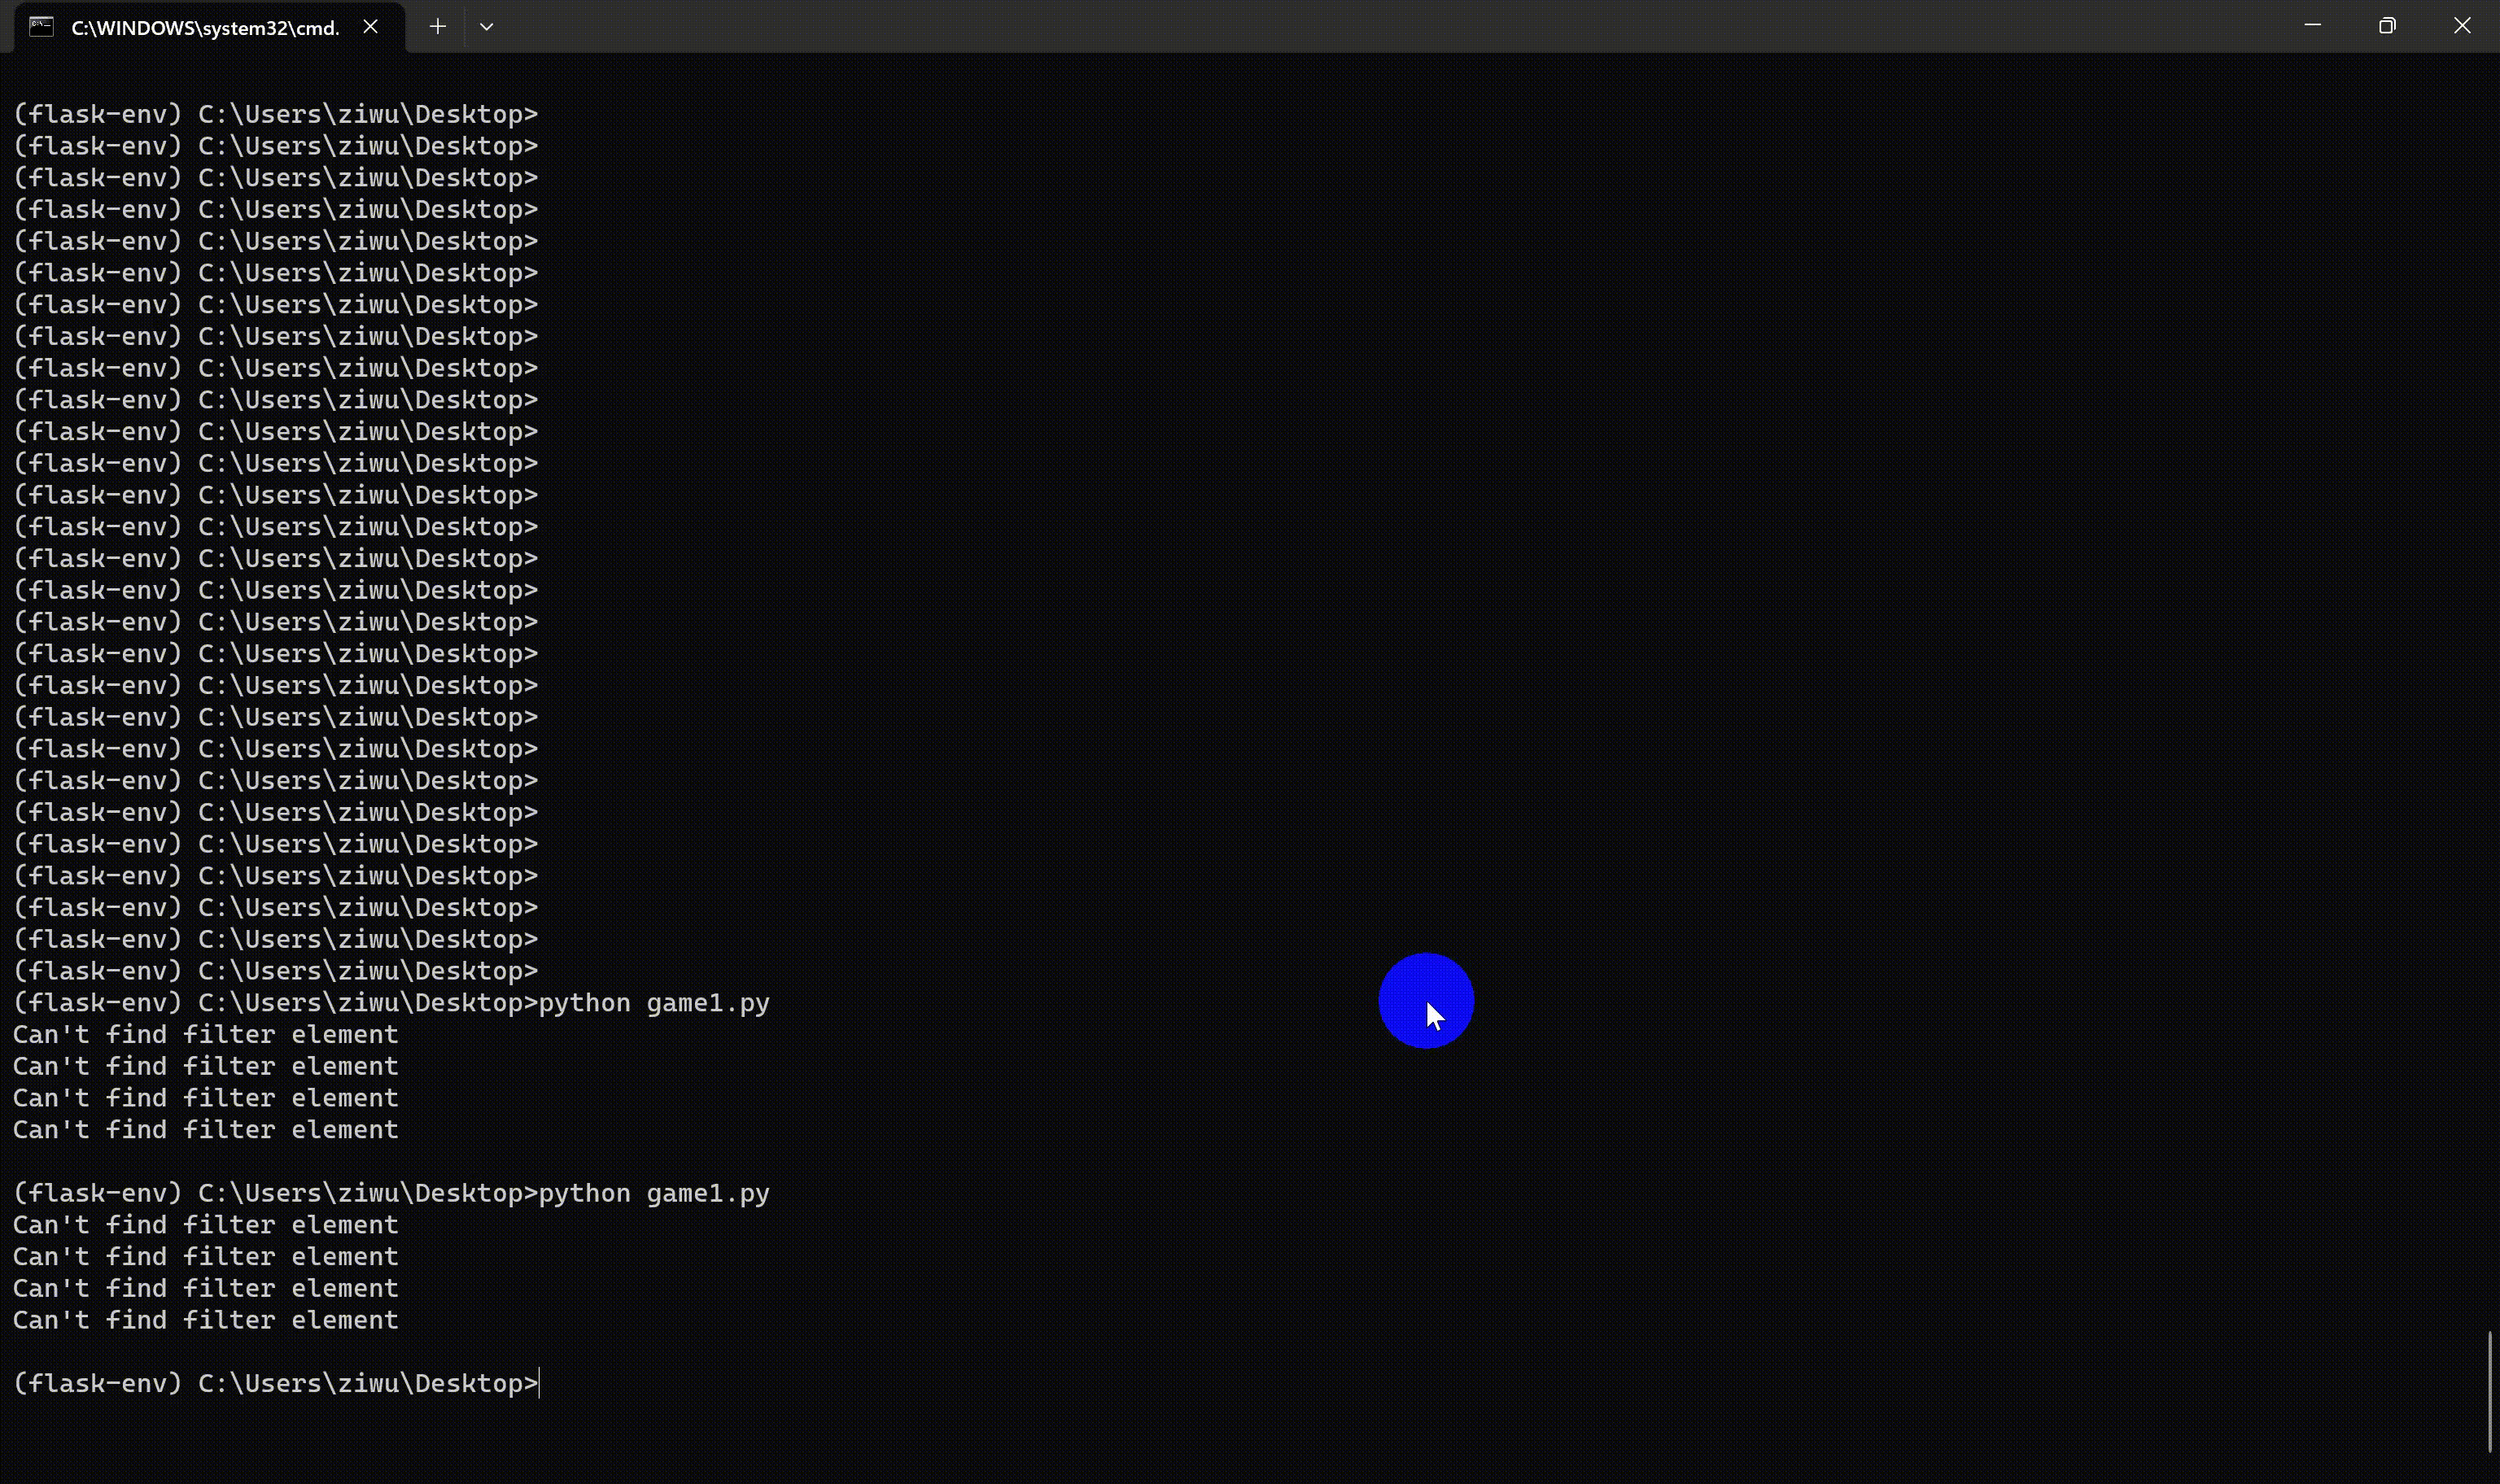Click the cmd icon in the tab
The width and height of the screenshot is (2500, 1484).
coord(41,27)
